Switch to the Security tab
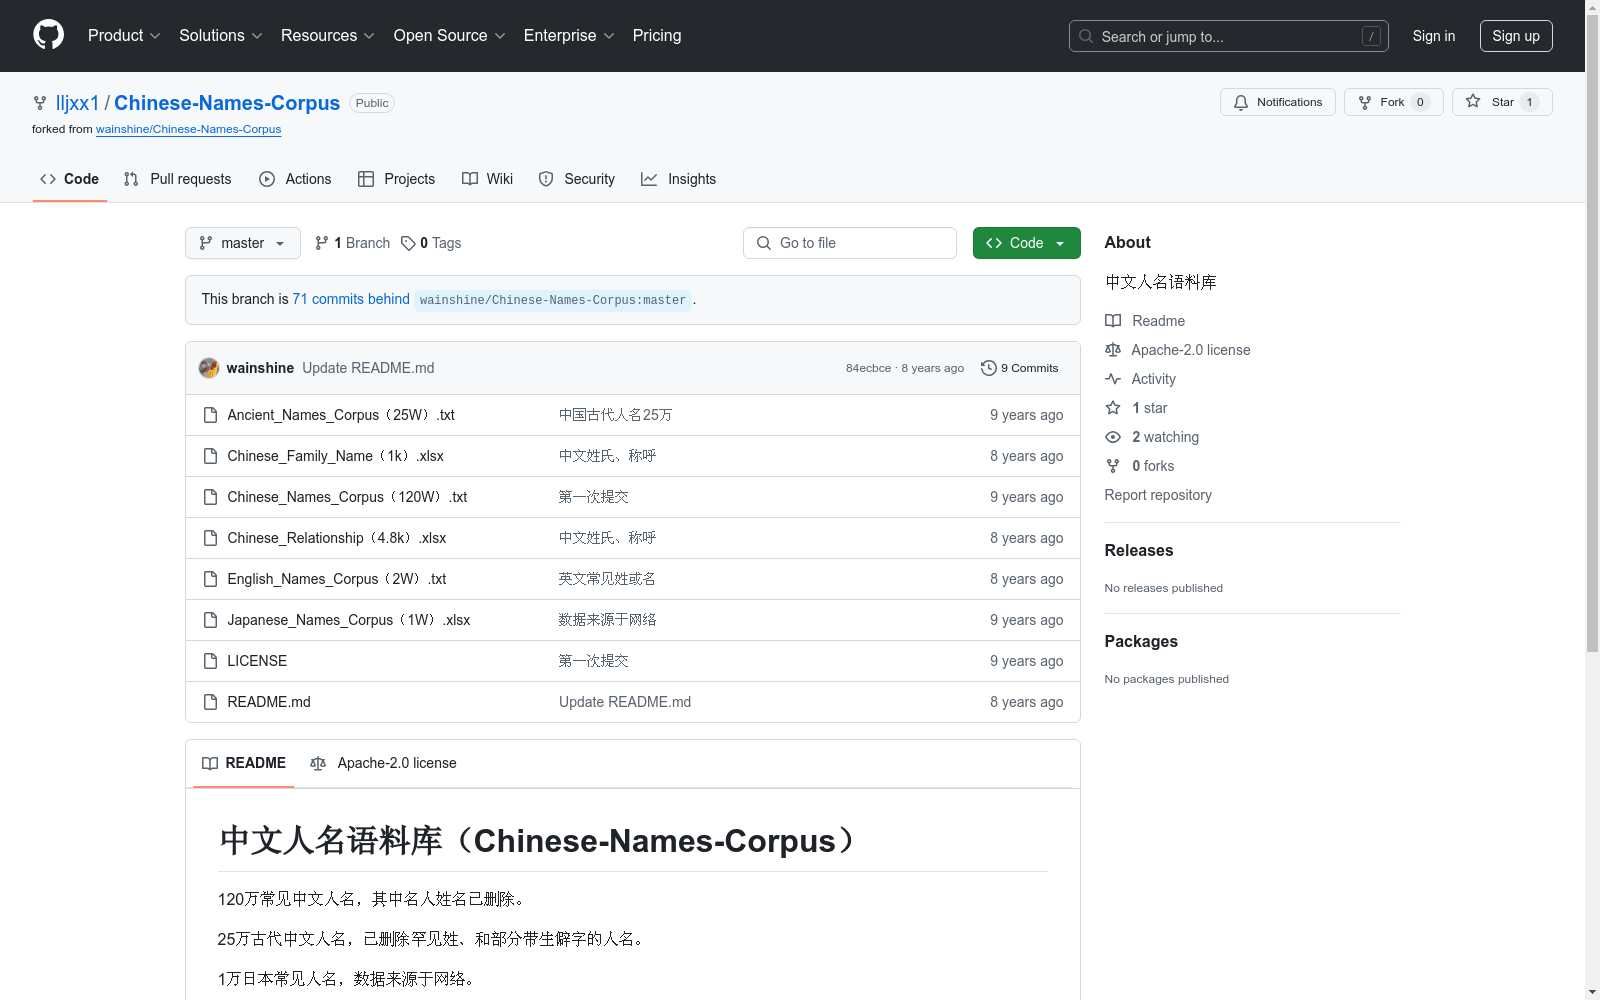1600x1000 pixels. click(577, 179)
